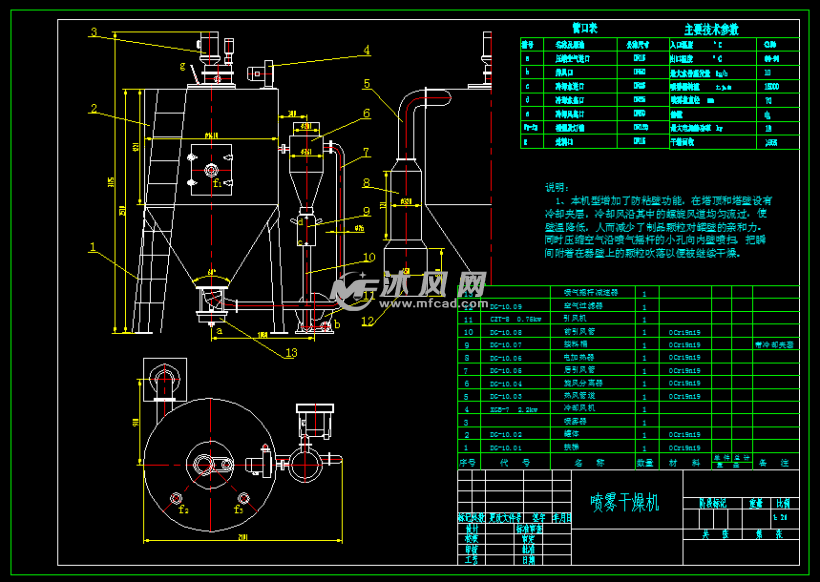Click the fan symbol above plan view circle

[165, 381]
